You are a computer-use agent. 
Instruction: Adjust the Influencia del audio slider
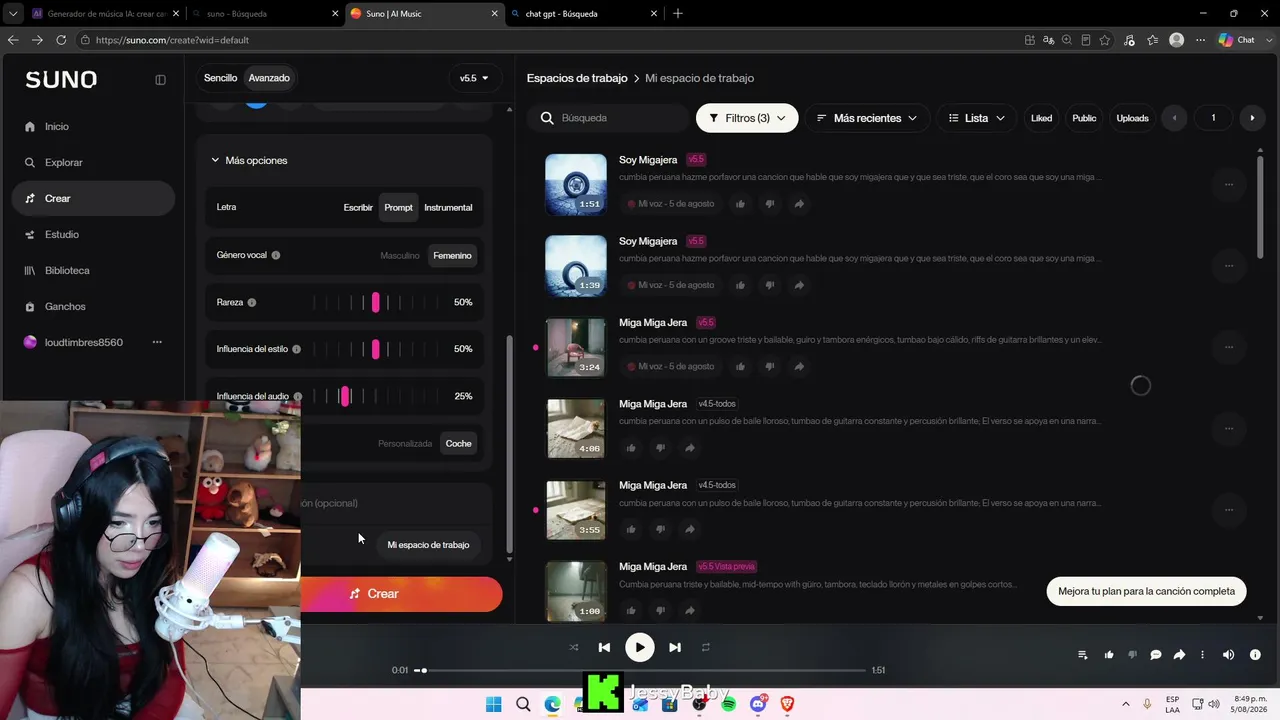376,397
